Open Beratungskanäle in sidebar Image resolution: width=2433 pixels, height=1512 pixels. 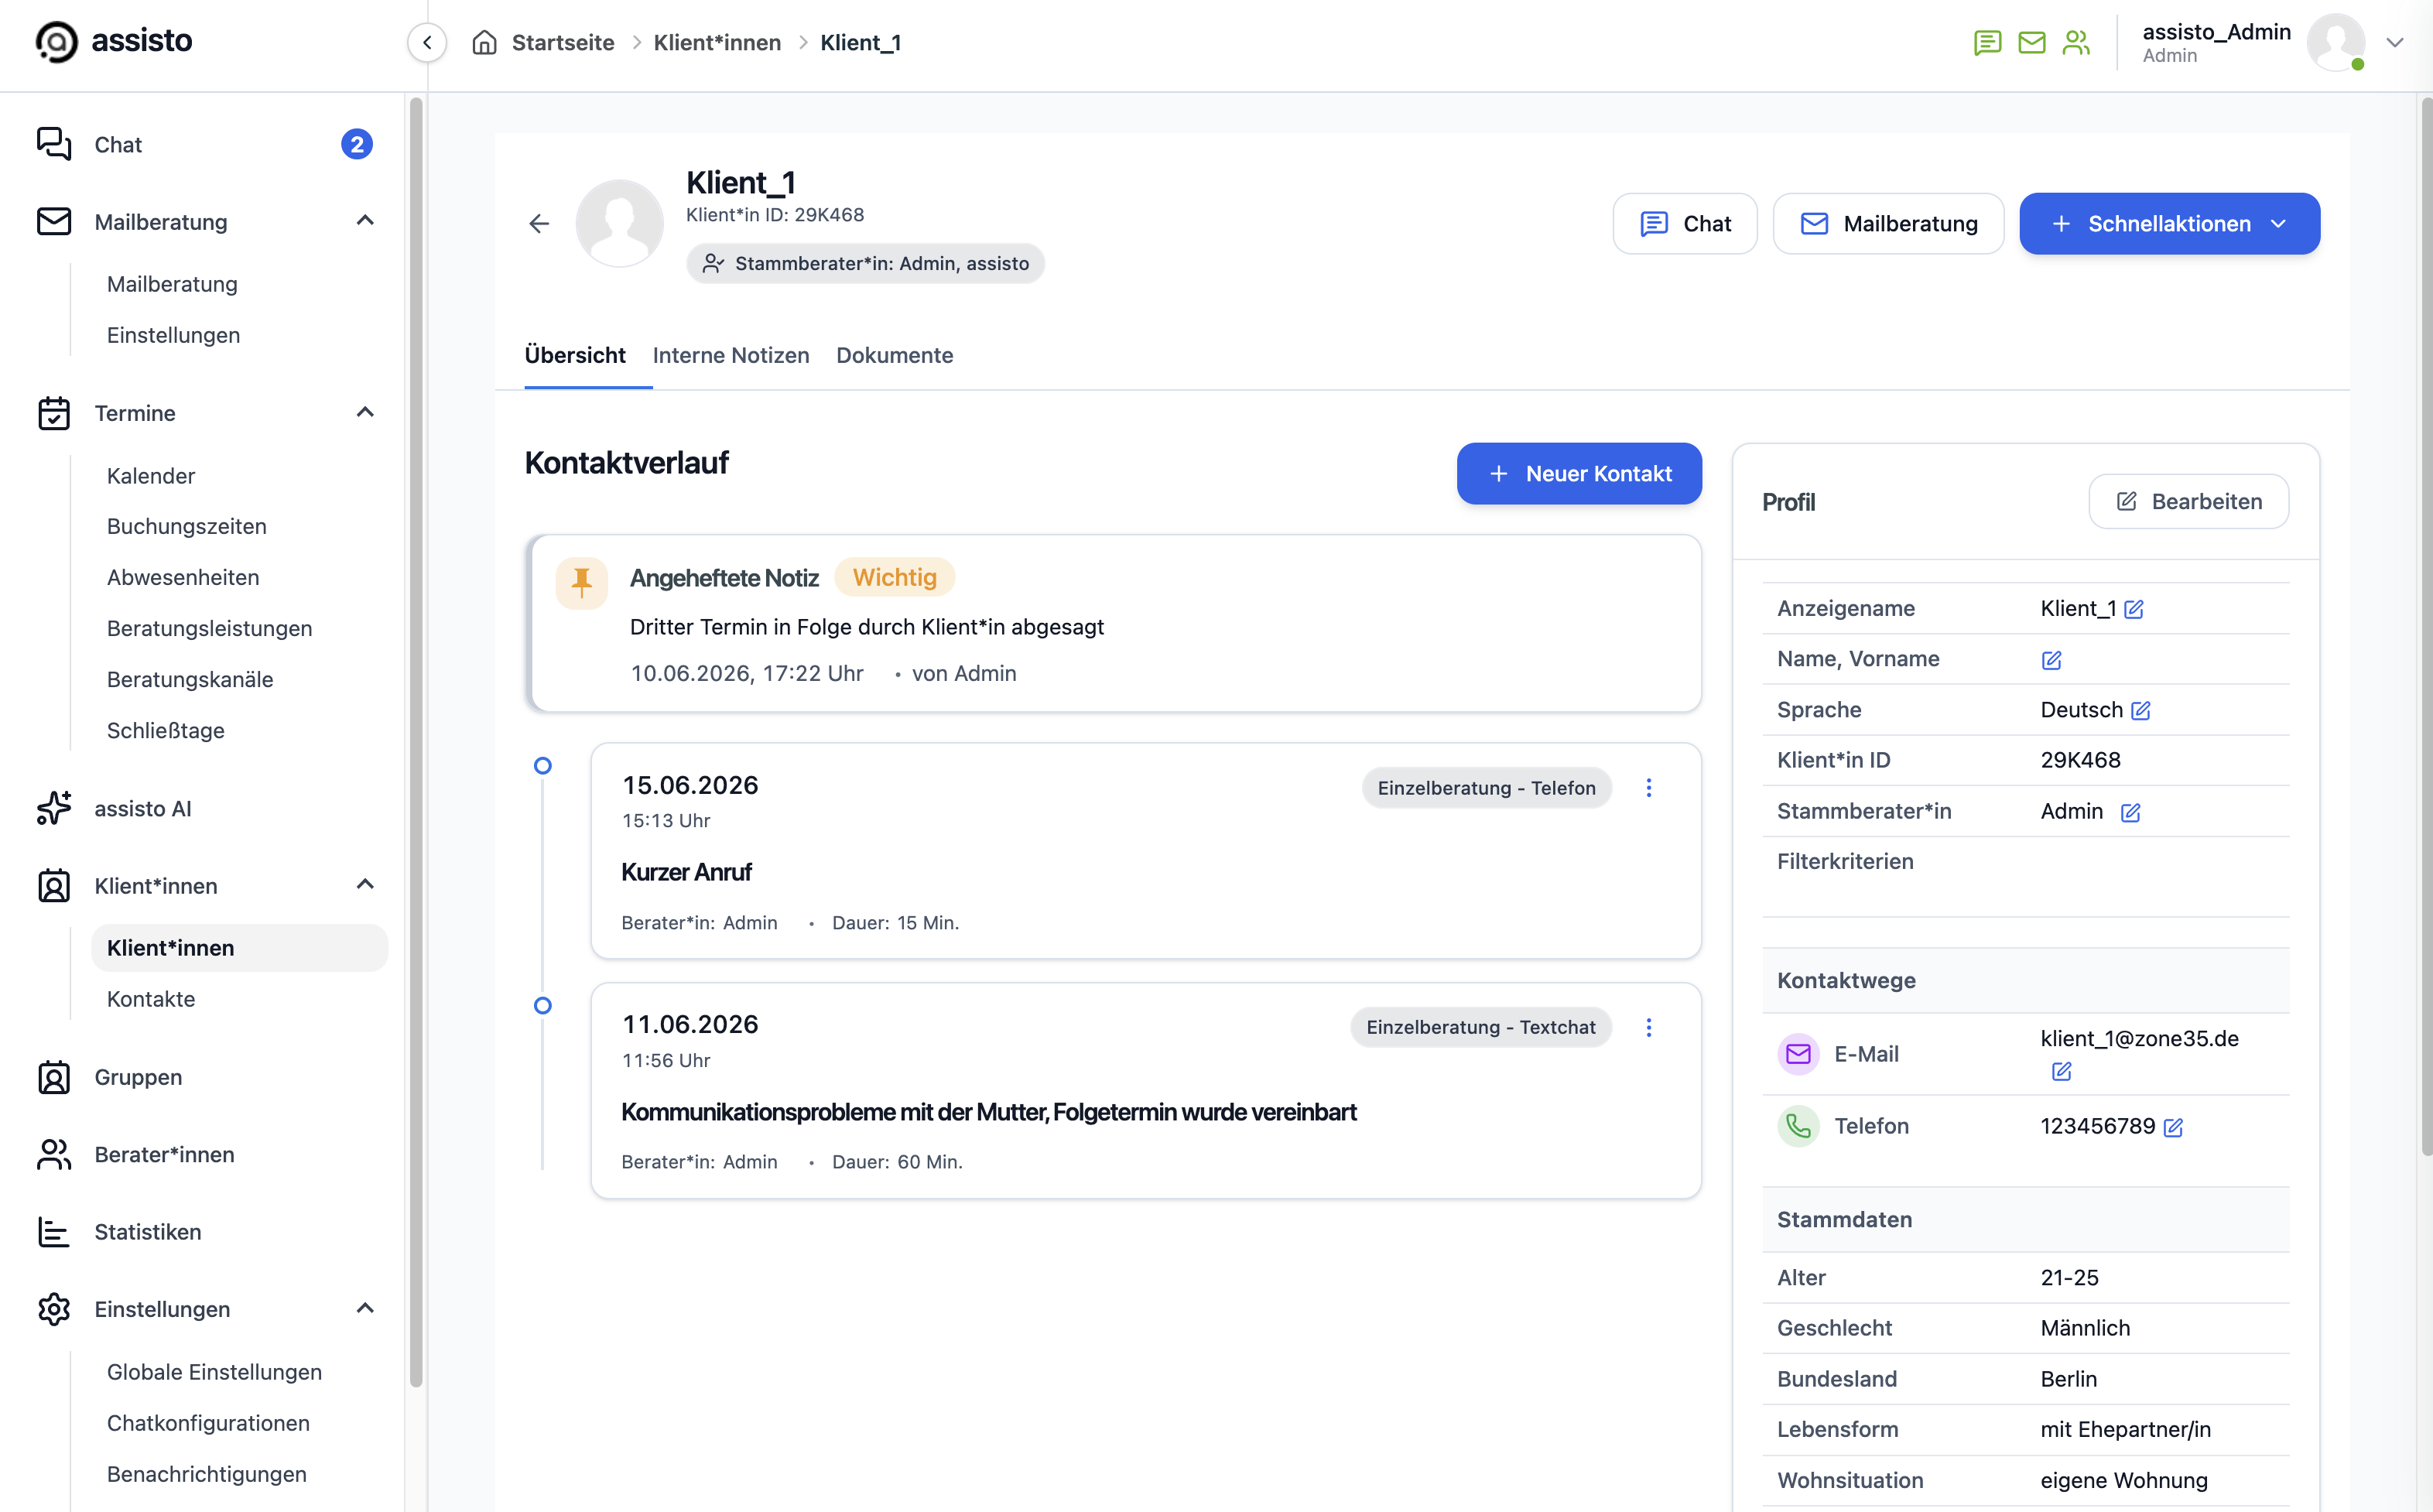pyautogui.click(x=190, y=679)
